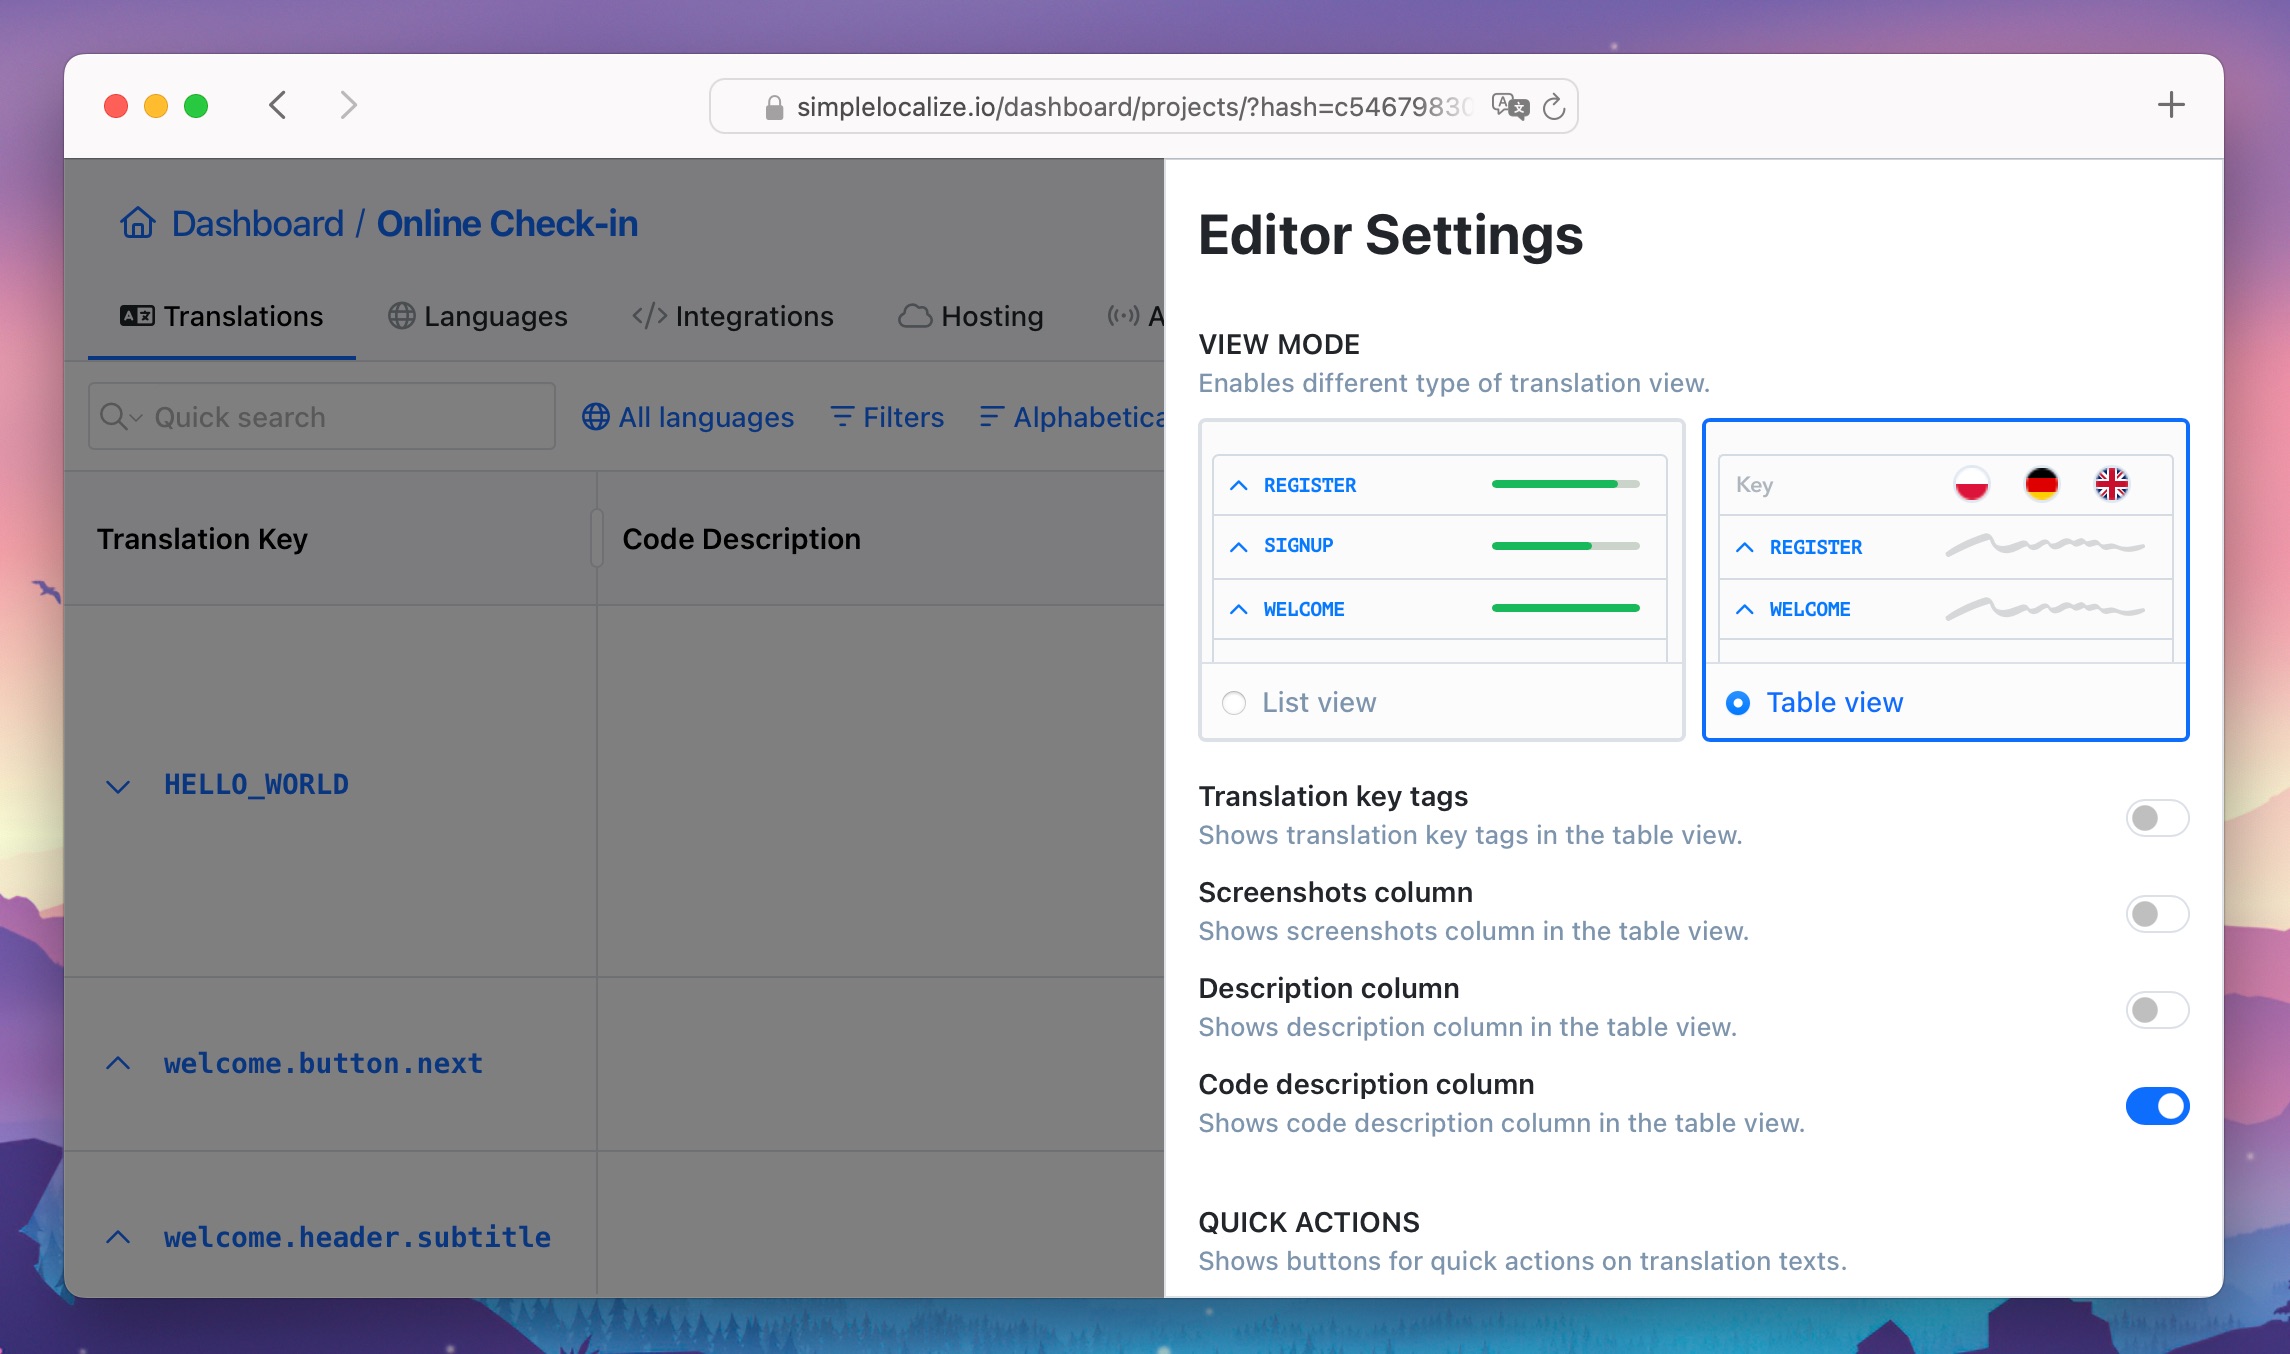
Task: Click the Hosting cloud icon
Action: pyautogui.click(x=914, y=316)
